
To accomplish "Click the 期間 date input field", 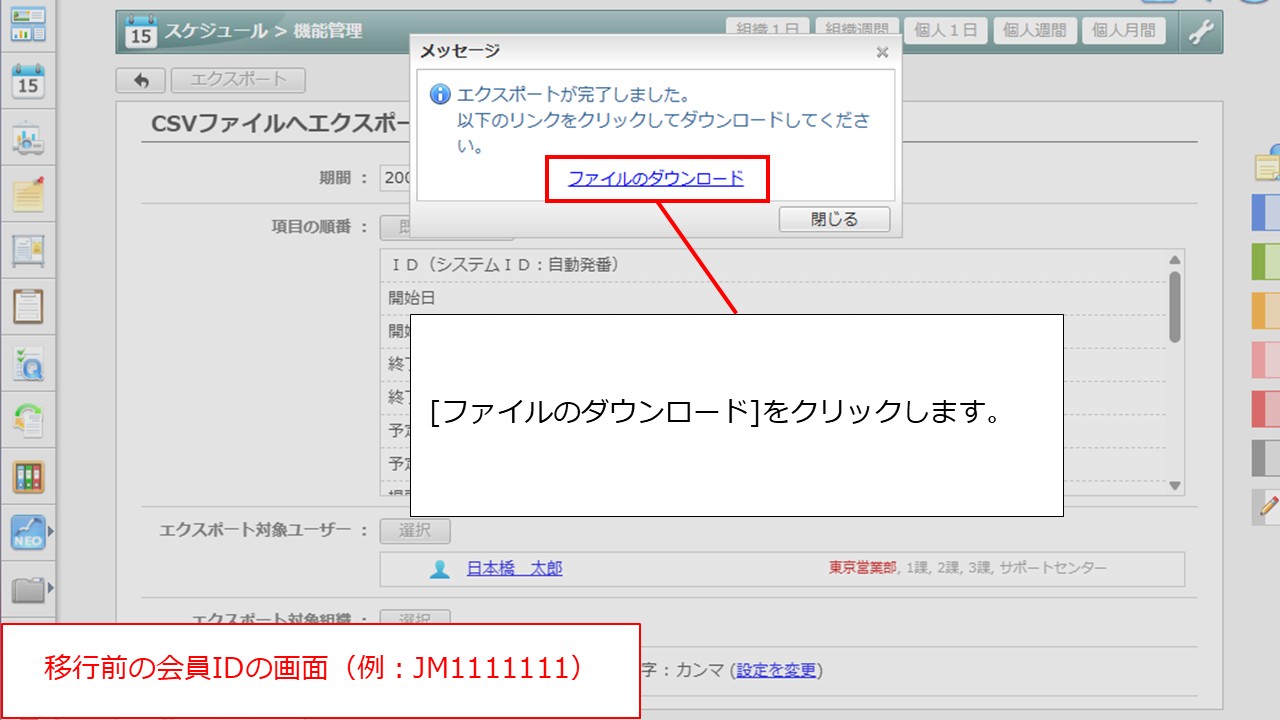I will click(x=396, y=178).
